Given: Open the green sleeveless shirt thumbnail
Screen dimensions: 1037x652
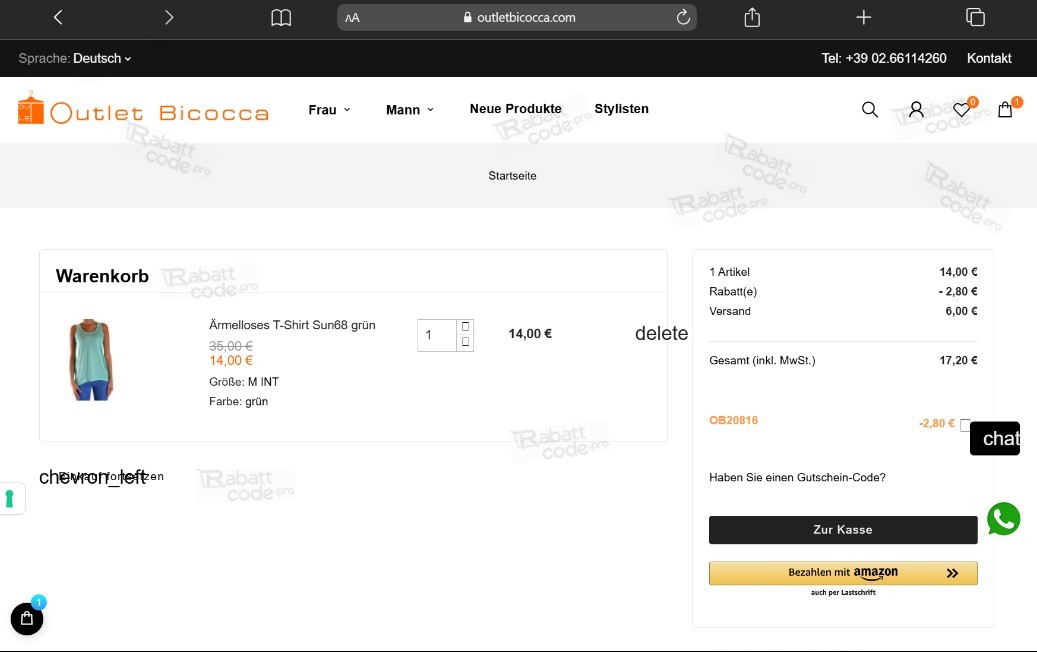Looking at the screenshot, I should click(91, 360).
